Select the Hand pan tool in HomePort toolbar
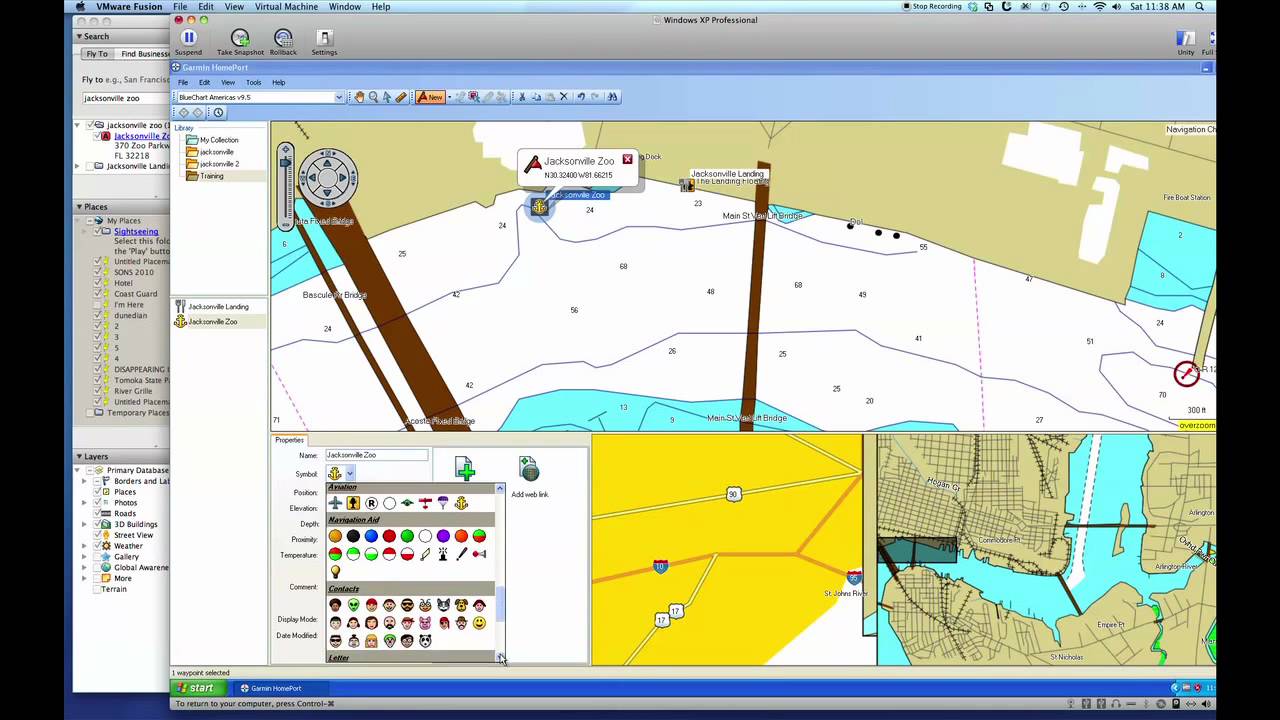The image size is (1280, 720). 359,97
